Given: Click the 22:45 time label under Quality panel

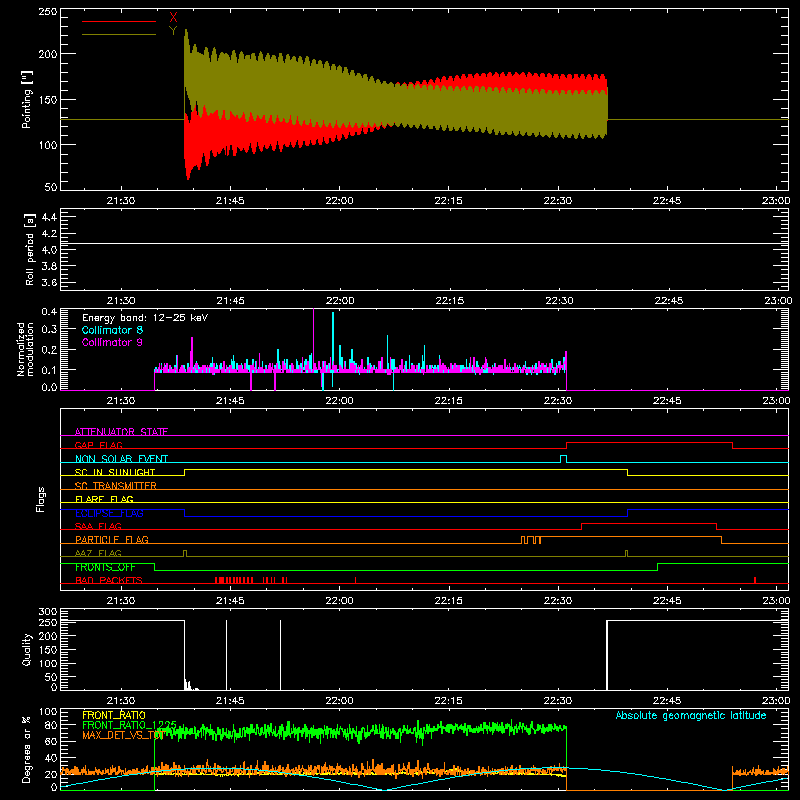Looking at the screenshot, I should point(667,701).
